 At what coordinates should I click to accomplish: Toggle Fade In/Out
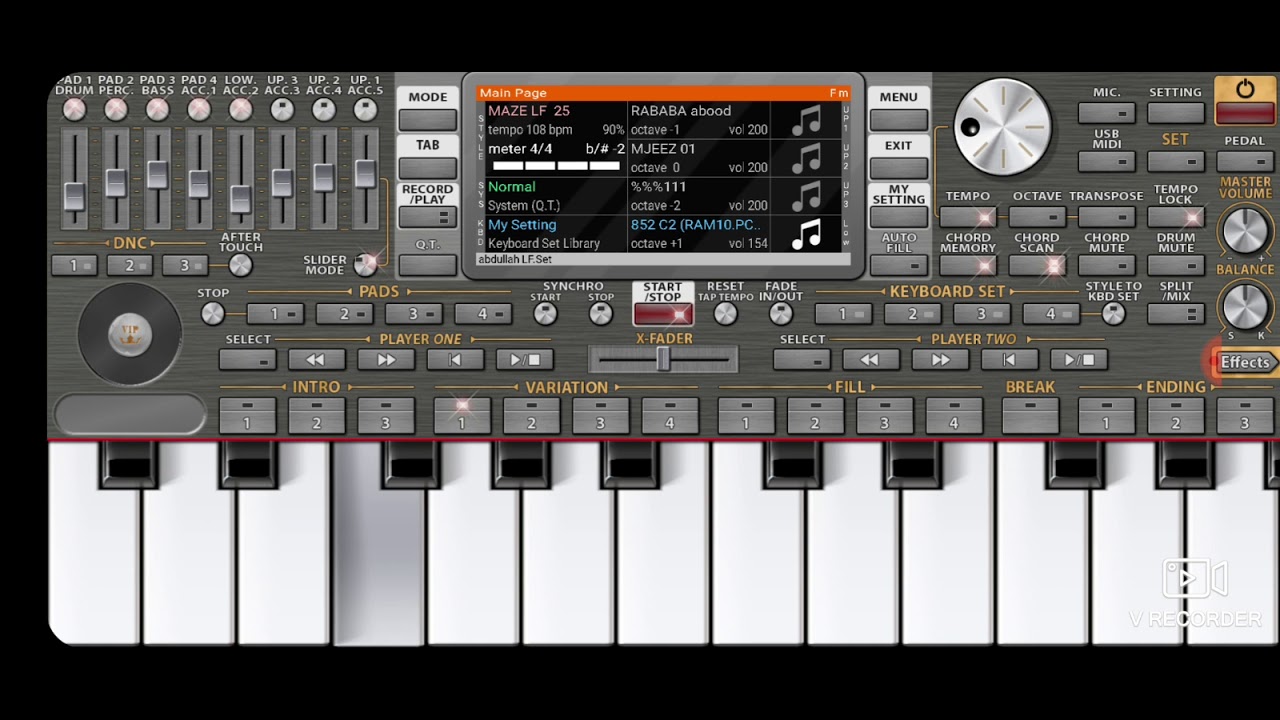(781, 314)
